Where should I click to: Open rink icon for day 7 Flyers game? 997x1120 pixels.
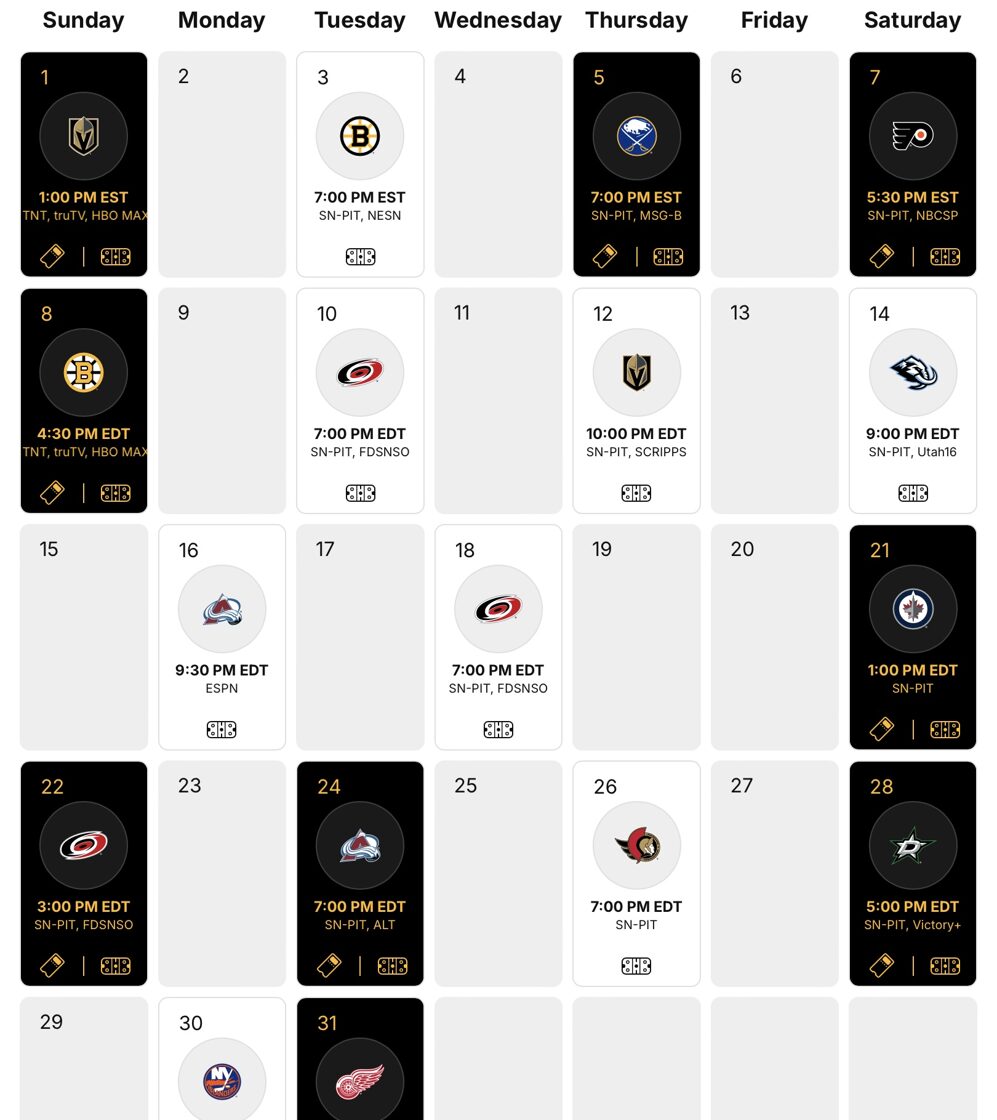click(945, 257)
